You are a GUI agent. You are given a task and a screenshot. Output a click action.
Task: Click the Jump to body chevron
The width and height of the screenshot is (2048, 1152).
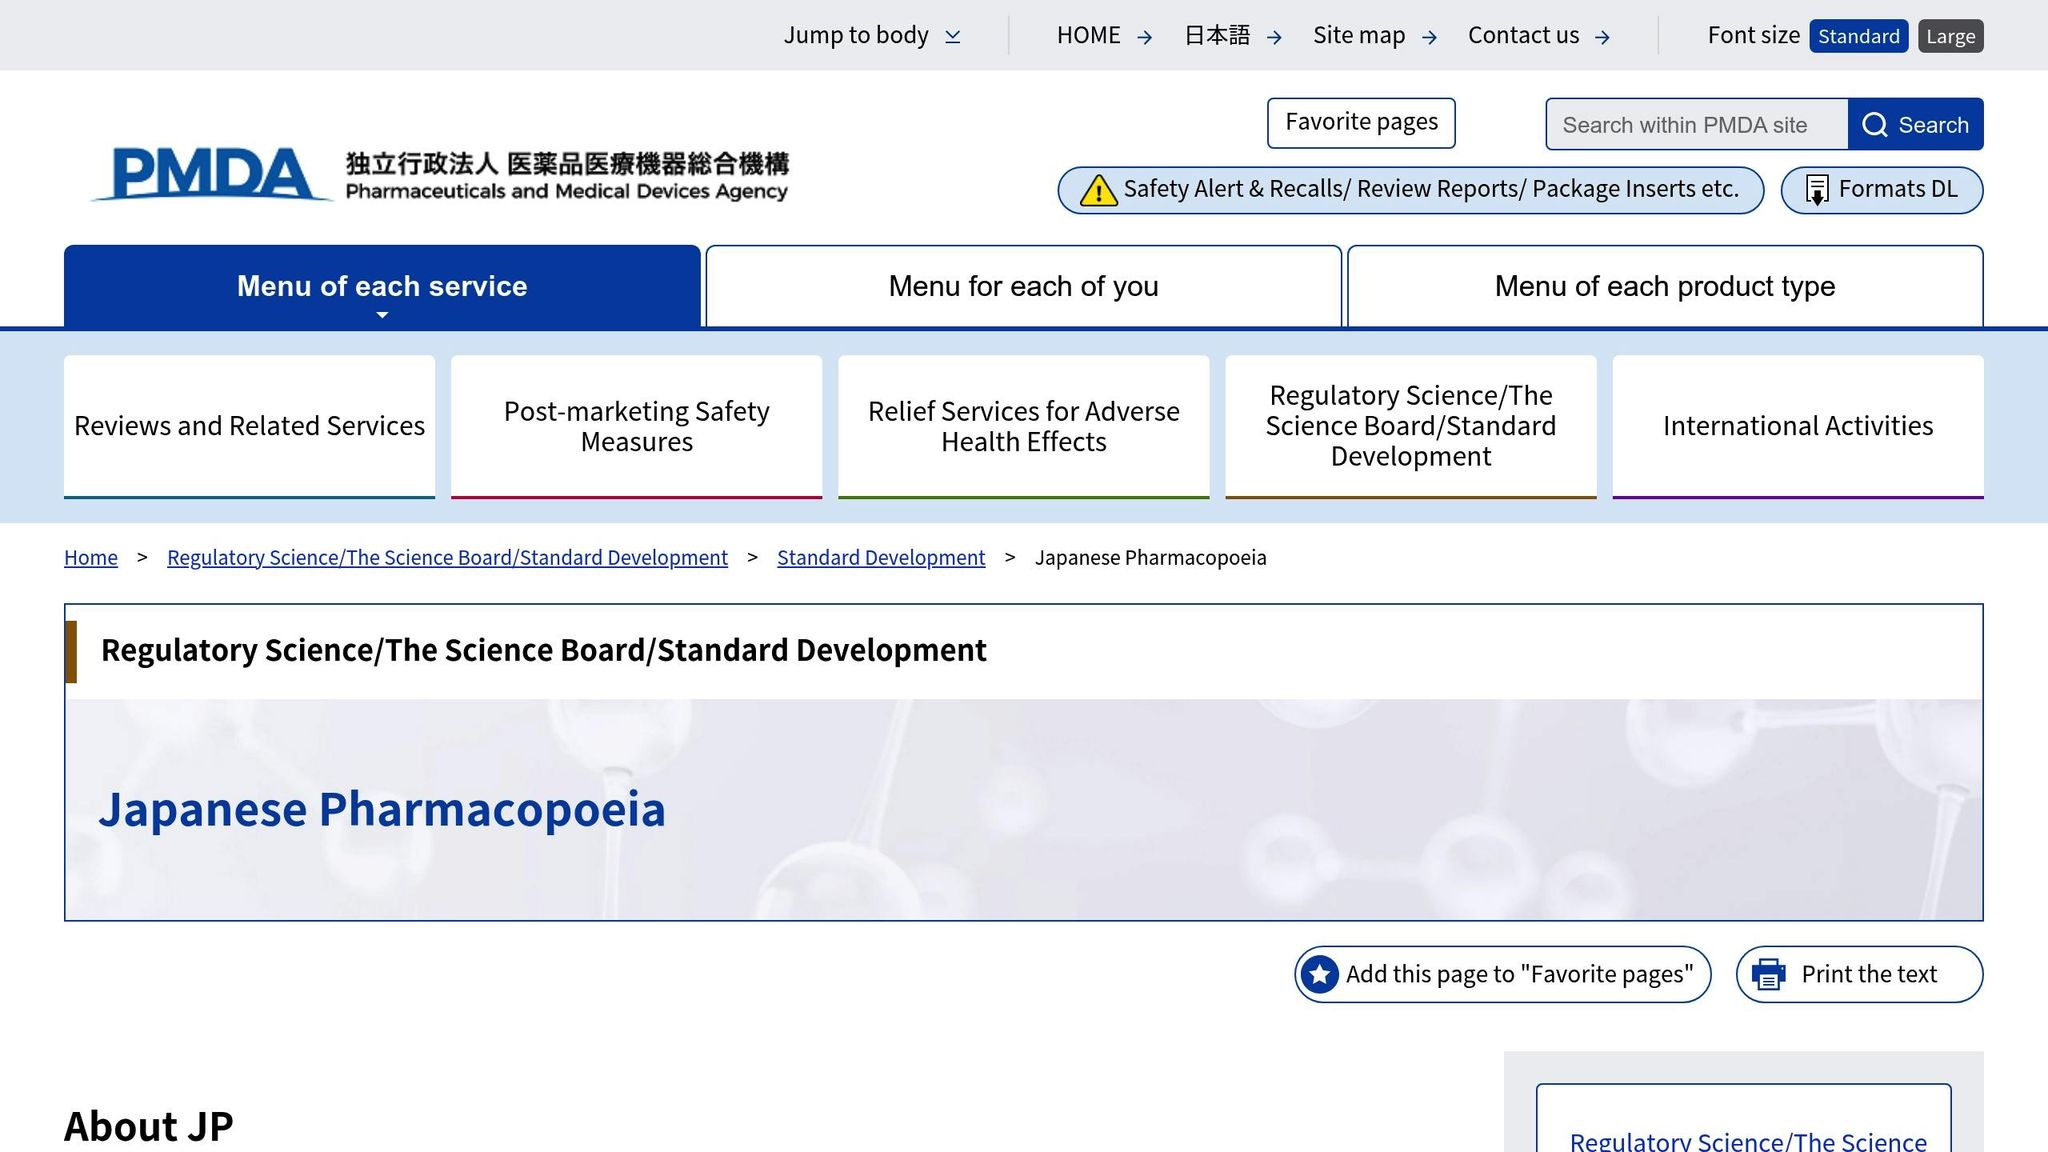click(953, 36)
